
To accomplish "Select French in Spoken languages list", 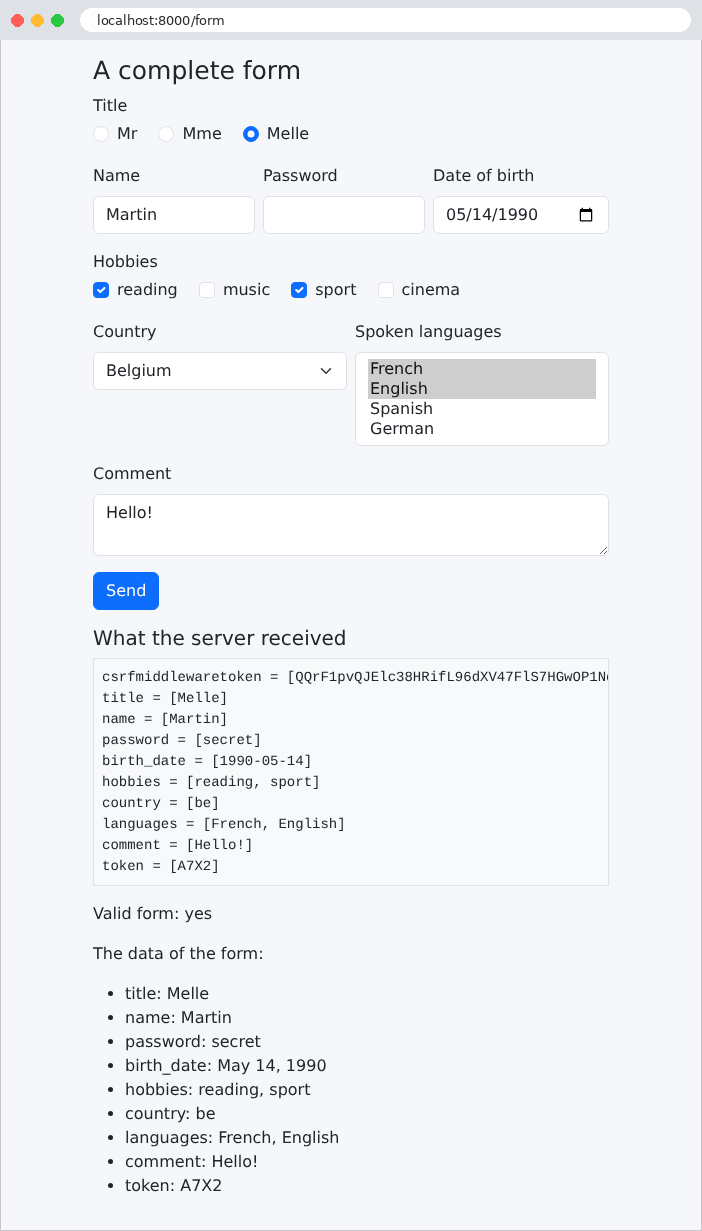I will [x=482, y=369].
